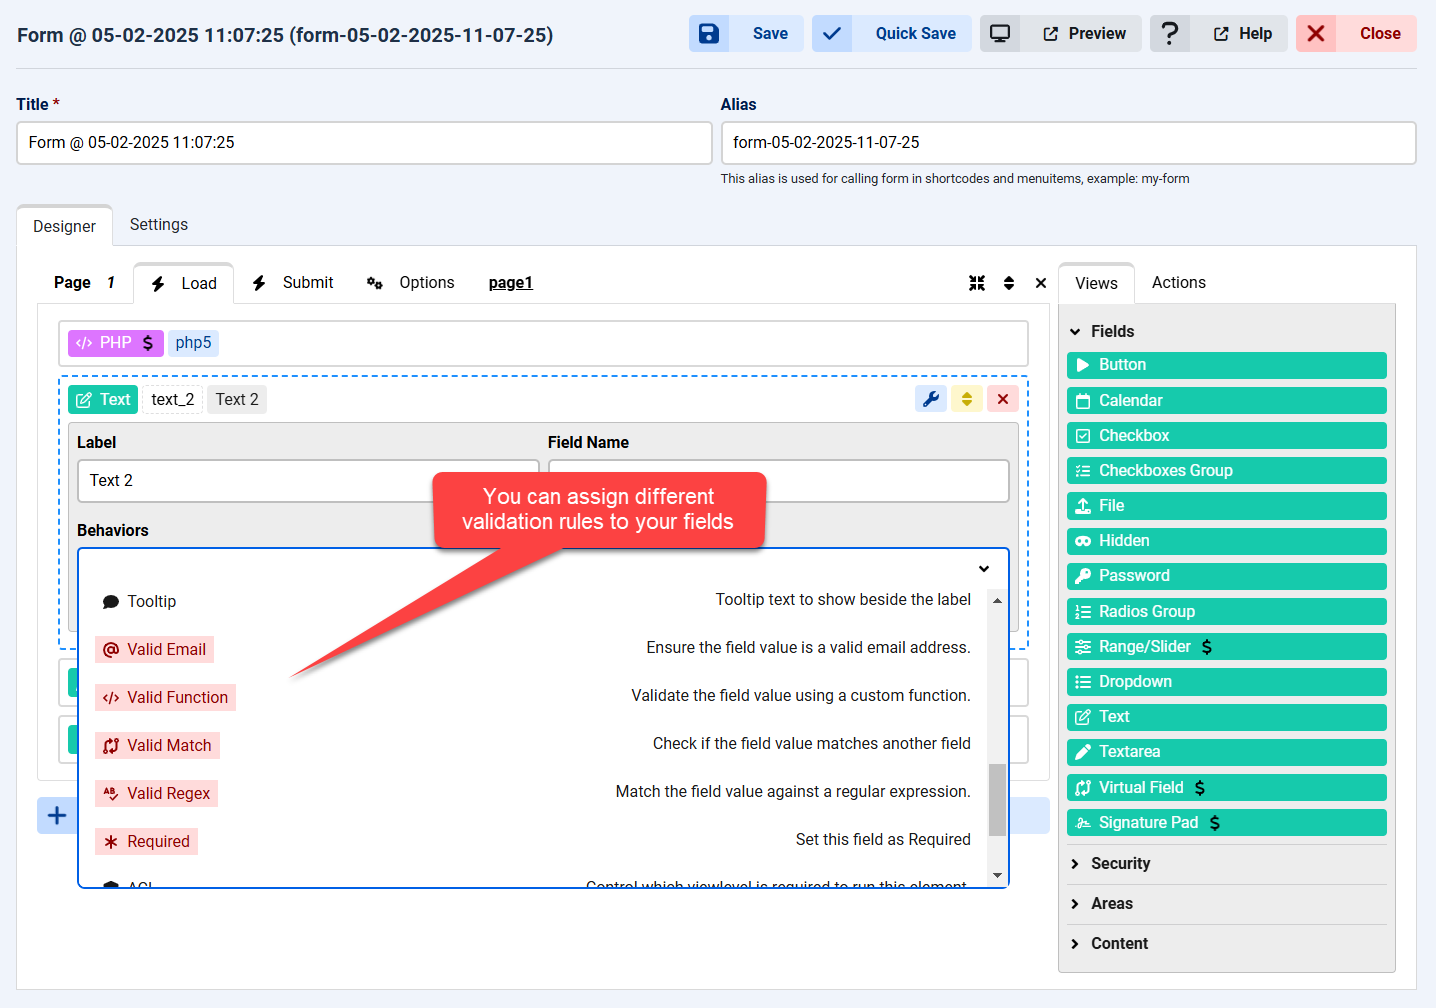
Task: Click into the Alias input field
Action: pyautogui.click(x=1067, y=143)
